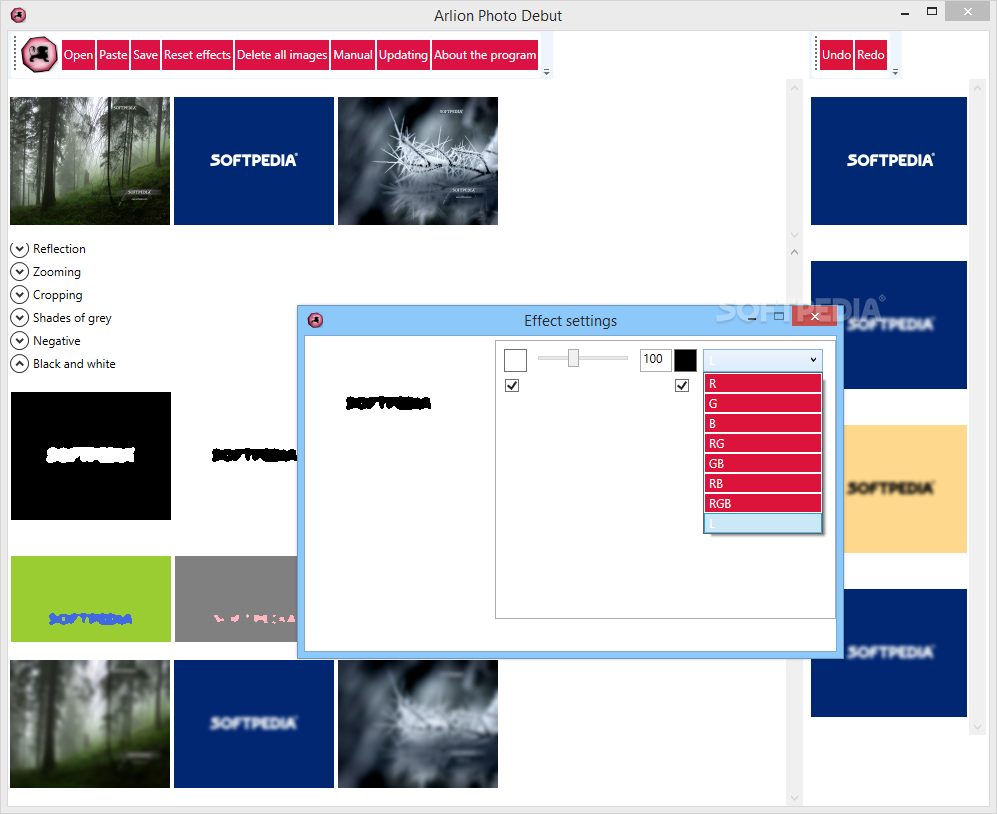Click the Updating button
Screen dimensions: 997x814
(x=403, y=55)
